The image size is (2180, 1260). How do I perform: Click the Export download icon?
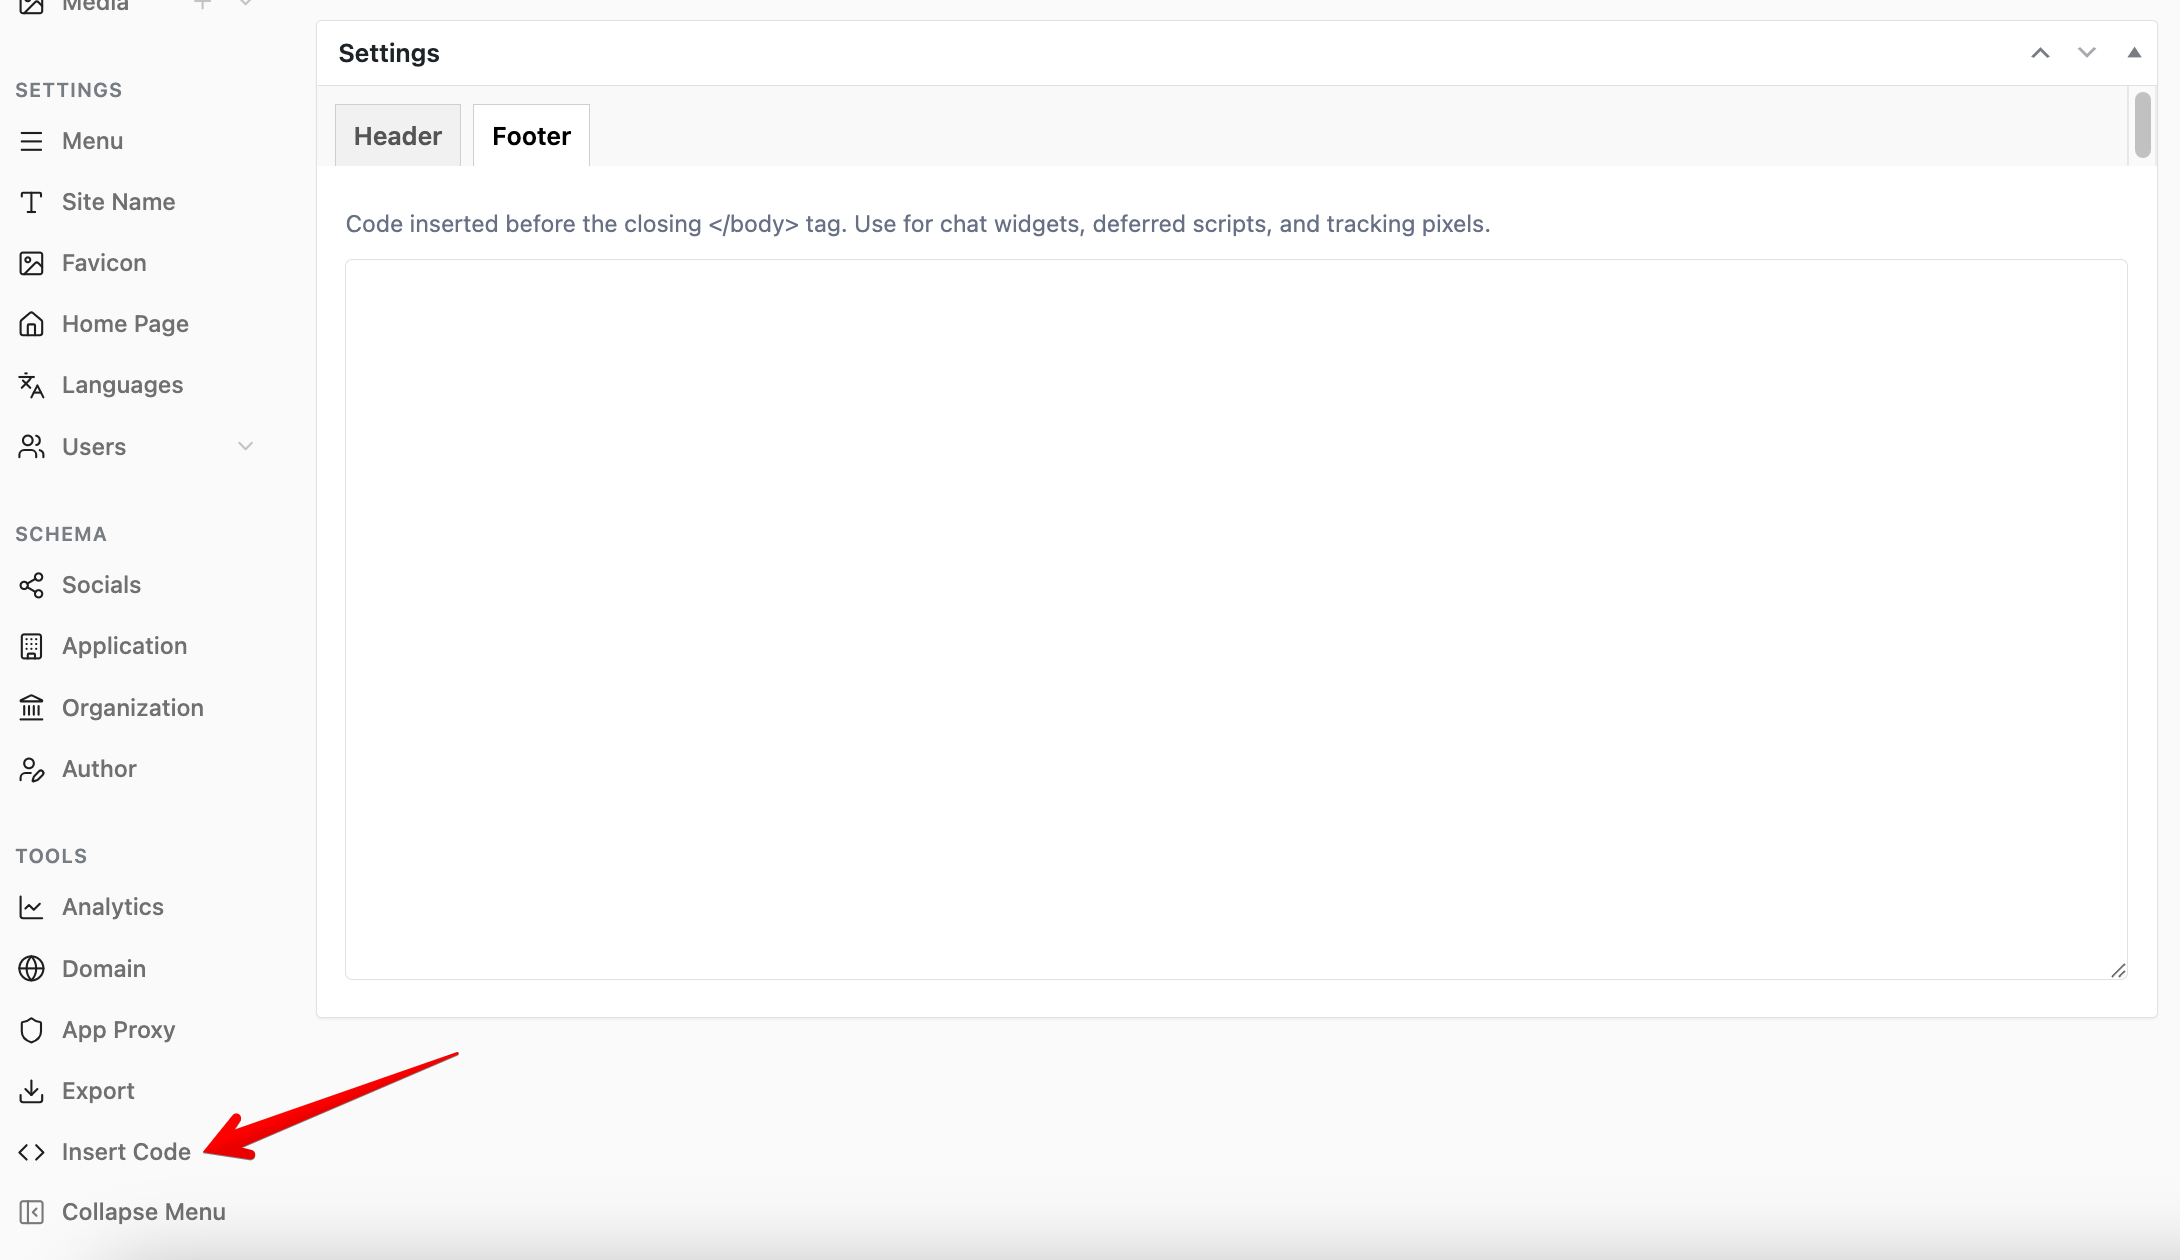tap(31, 1091)
